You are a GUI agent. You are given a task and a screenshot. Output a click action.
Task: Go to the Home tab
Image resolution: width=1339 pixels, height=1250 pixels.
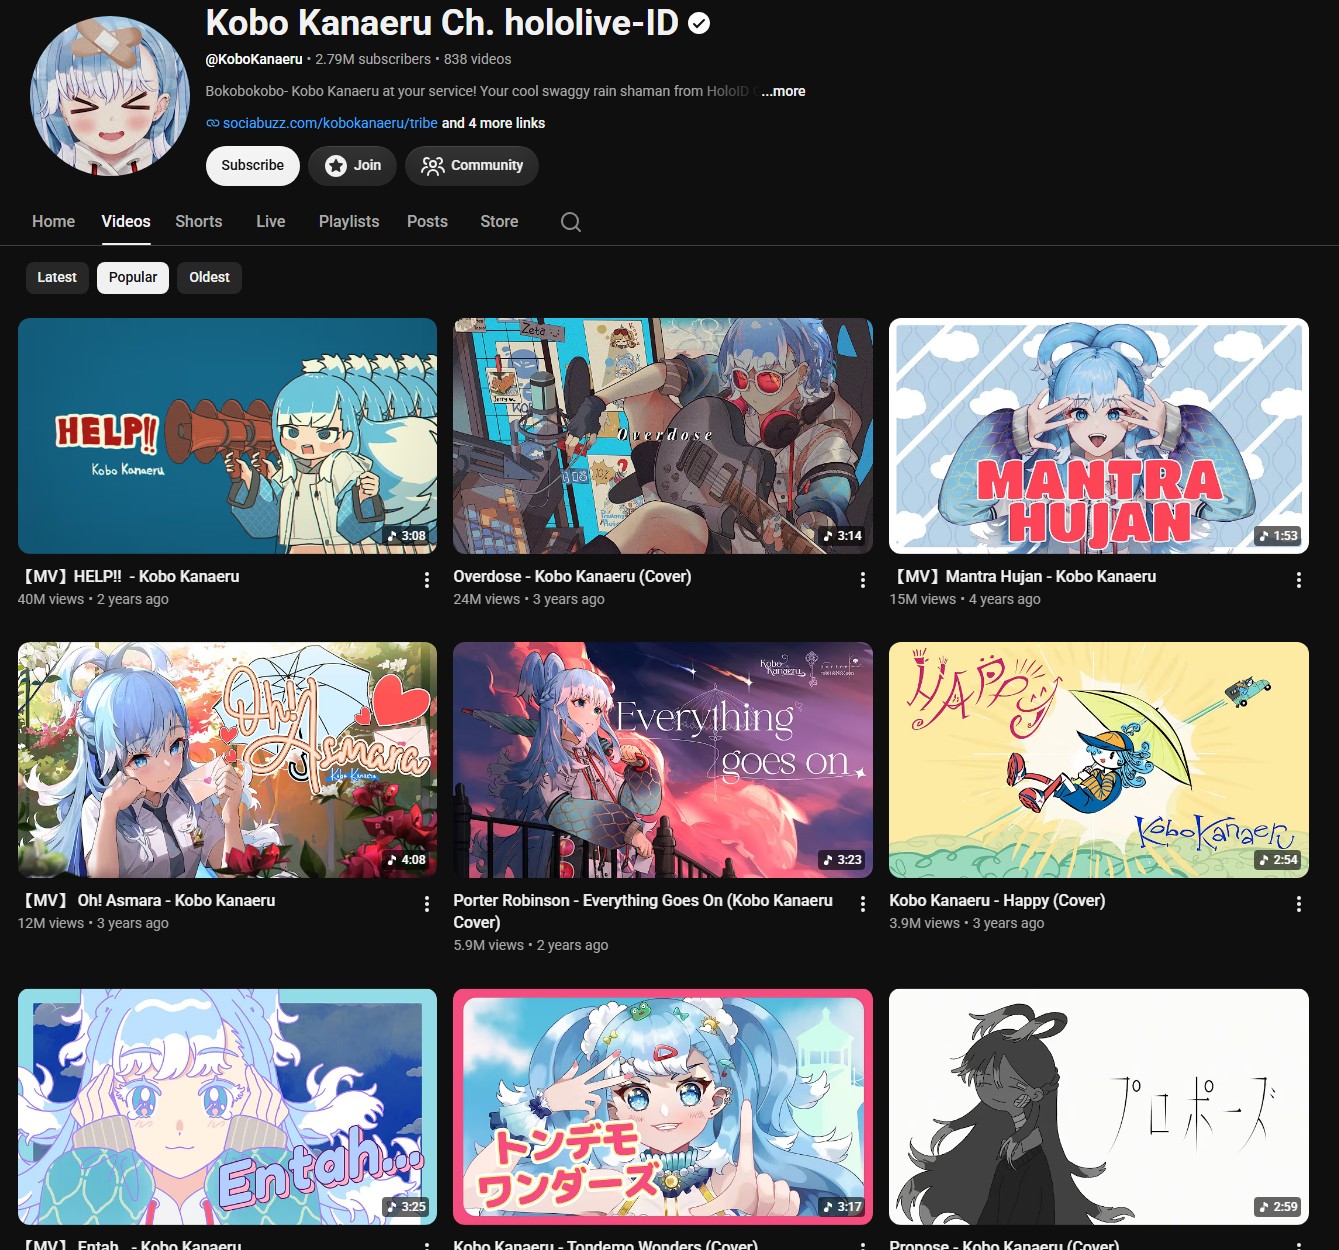tap(53, 222)
